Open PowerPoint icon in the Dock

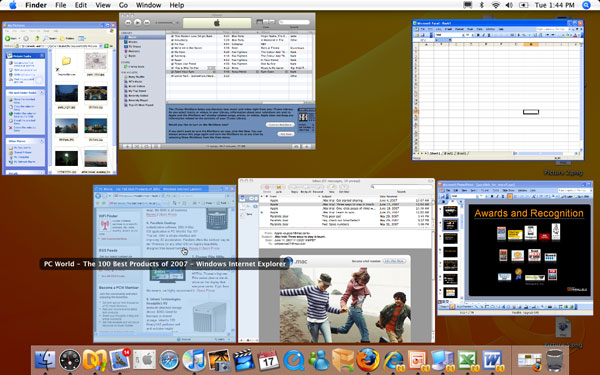tap(418, 360)
